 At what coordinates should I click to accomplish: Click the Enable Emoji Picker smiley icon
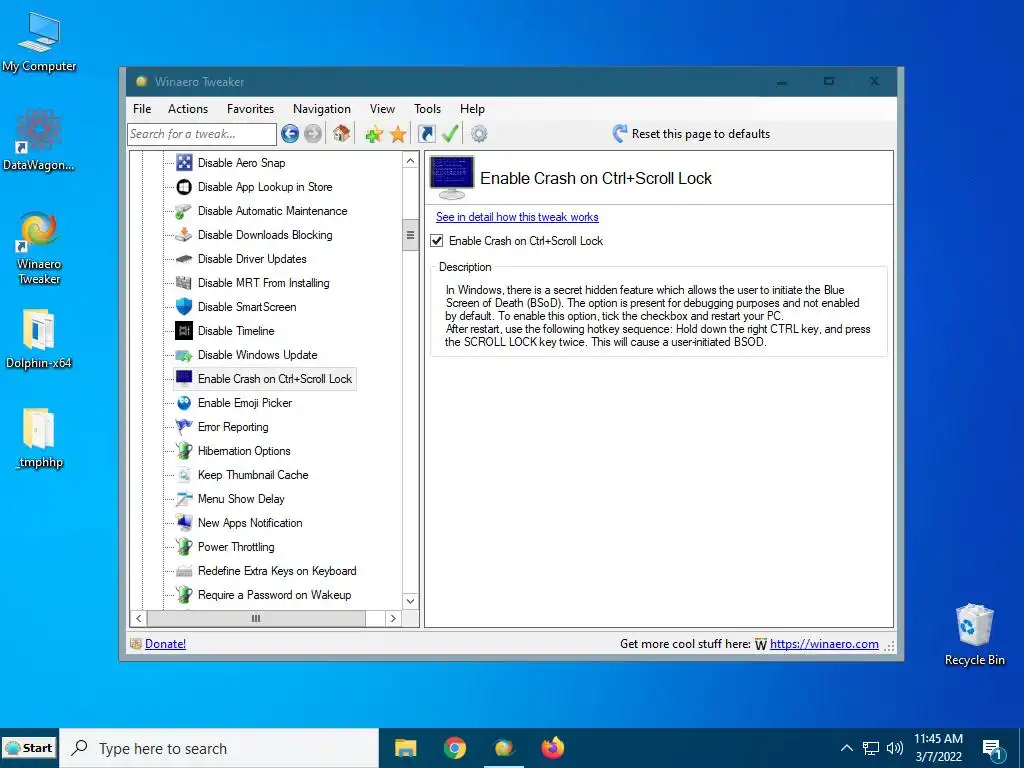[x=185, y=403]
